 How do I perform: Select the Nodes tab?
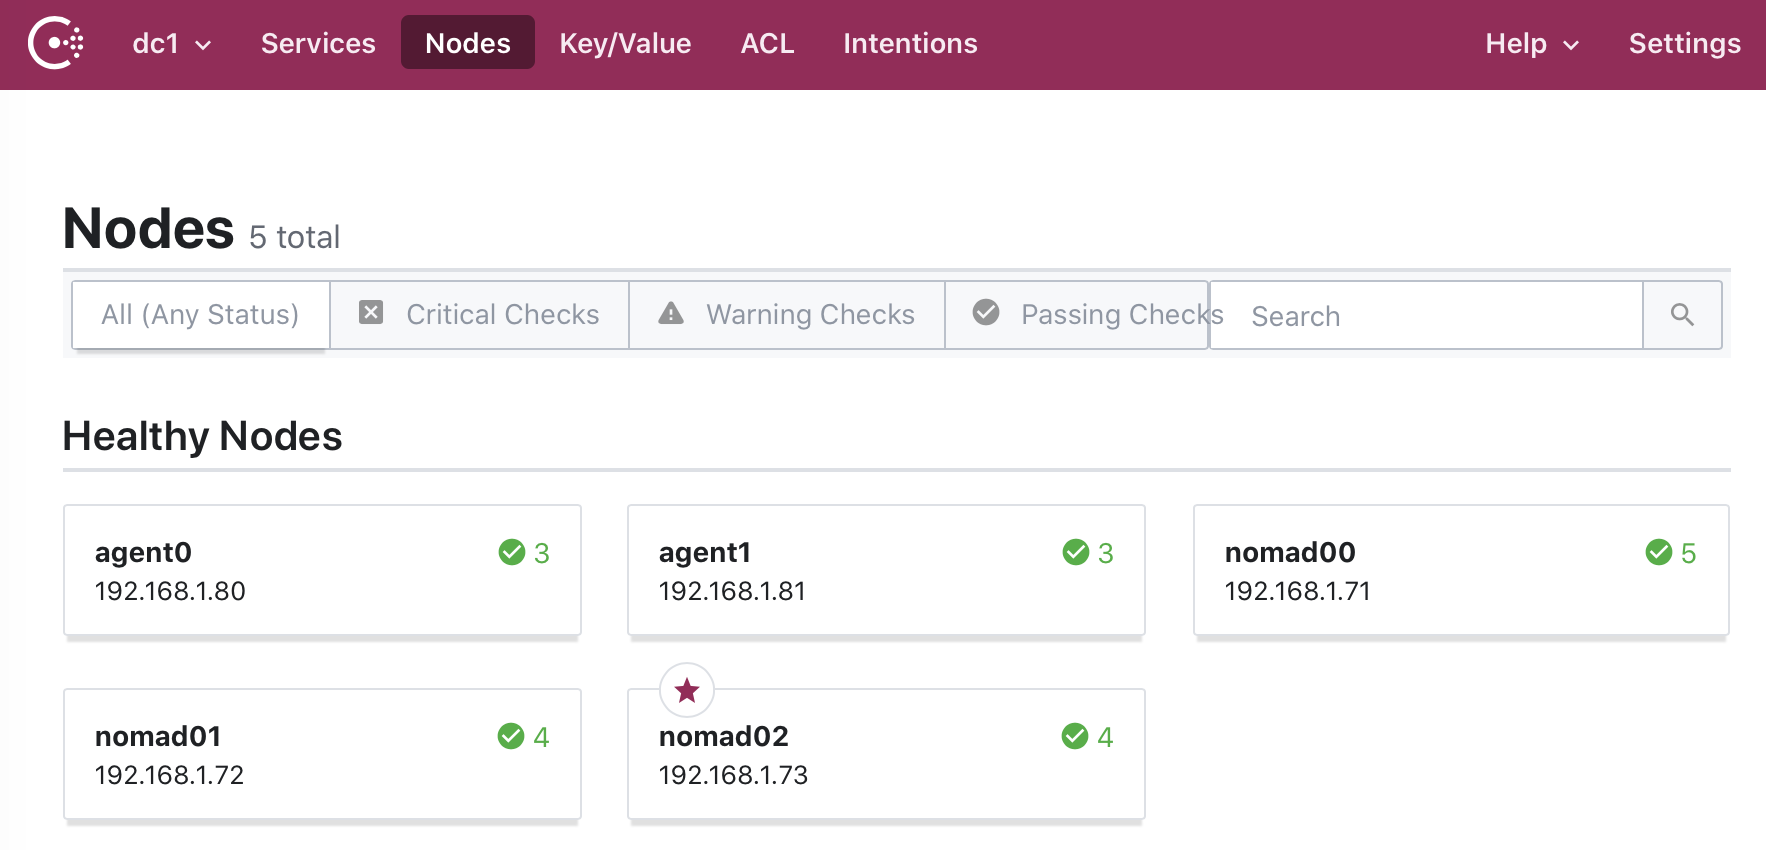[468, 43]
